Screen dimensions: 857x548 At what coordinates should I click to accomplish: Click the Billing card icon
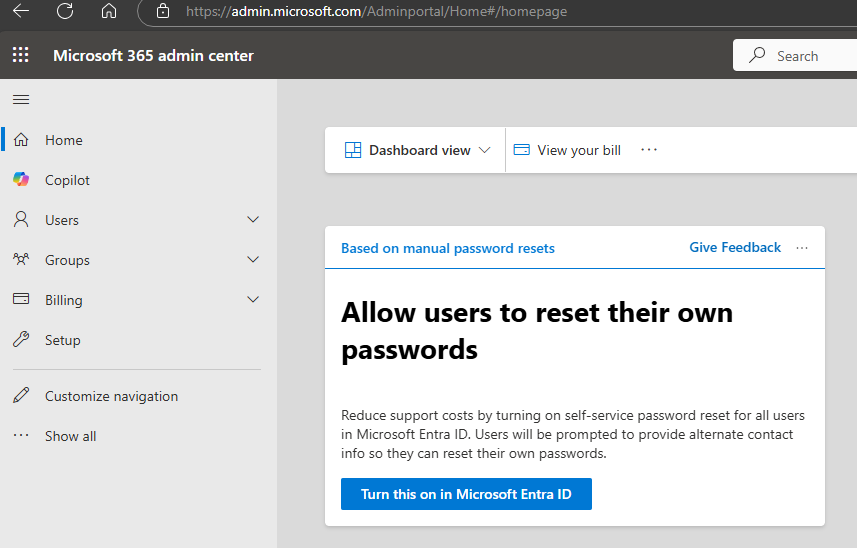[21, 300]
